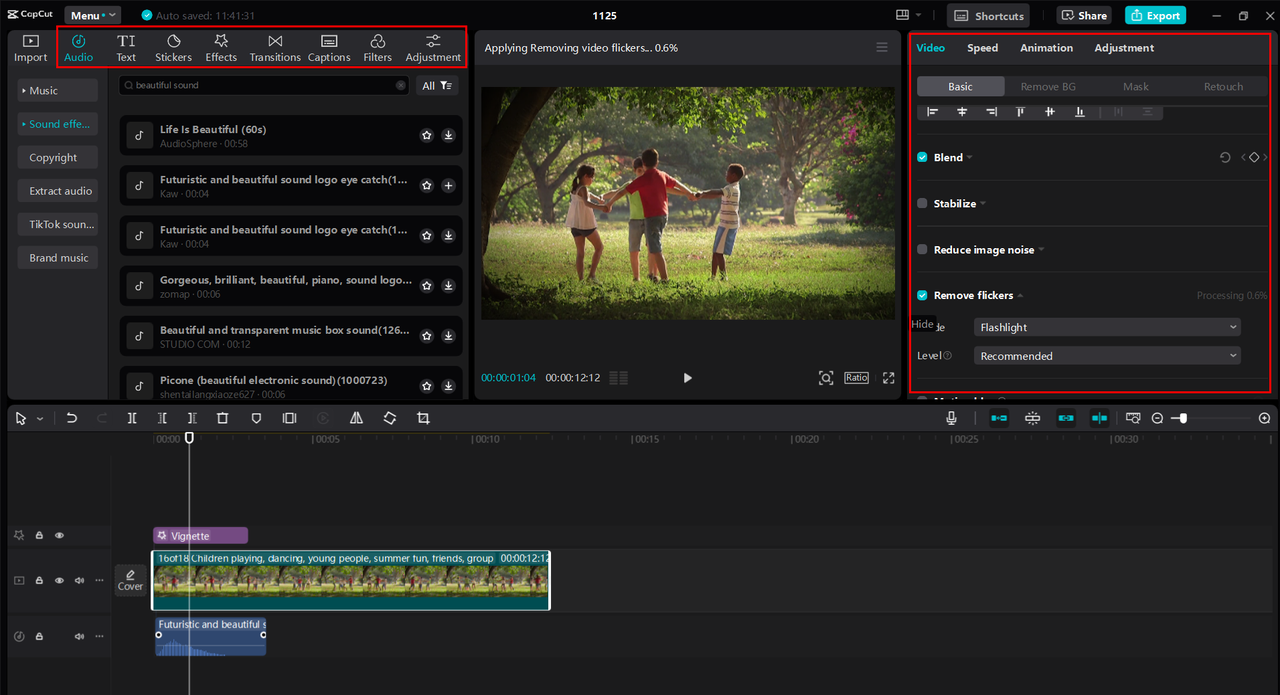
Task: Undo the last timeline action
Action: (x=72, y=418)
